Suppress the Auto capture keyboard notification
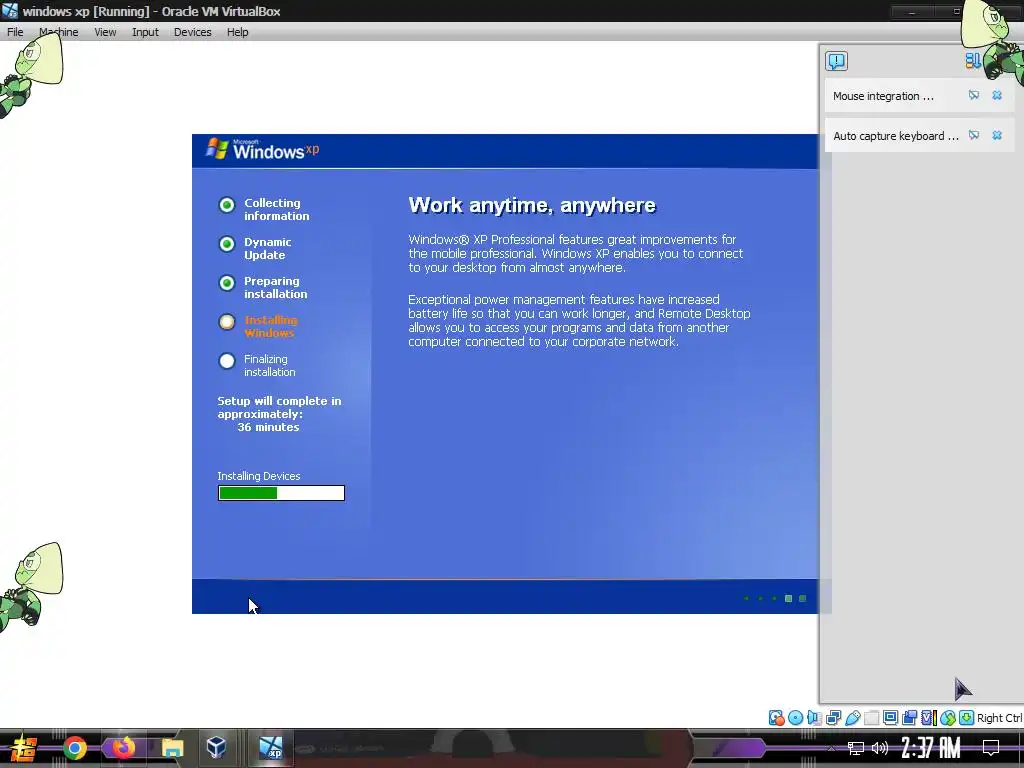This screenshot has height=768, width=1024. tap(974, 135)
